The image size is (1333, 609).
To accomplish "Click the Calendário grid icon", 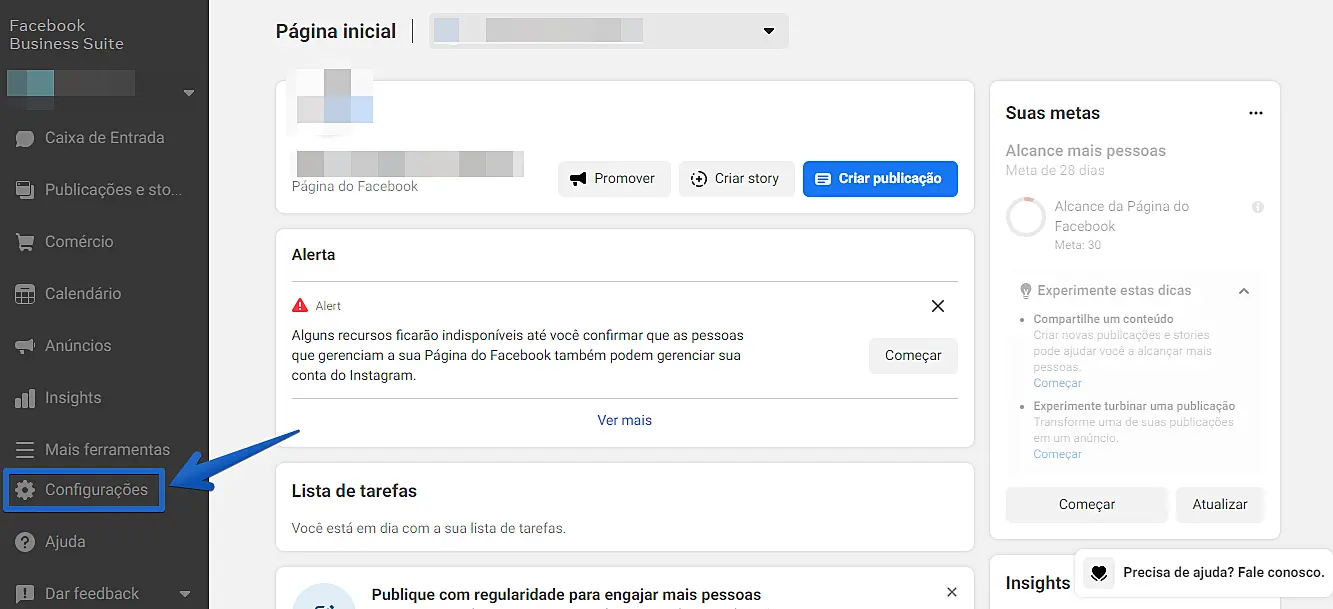I will coord(25,294).
